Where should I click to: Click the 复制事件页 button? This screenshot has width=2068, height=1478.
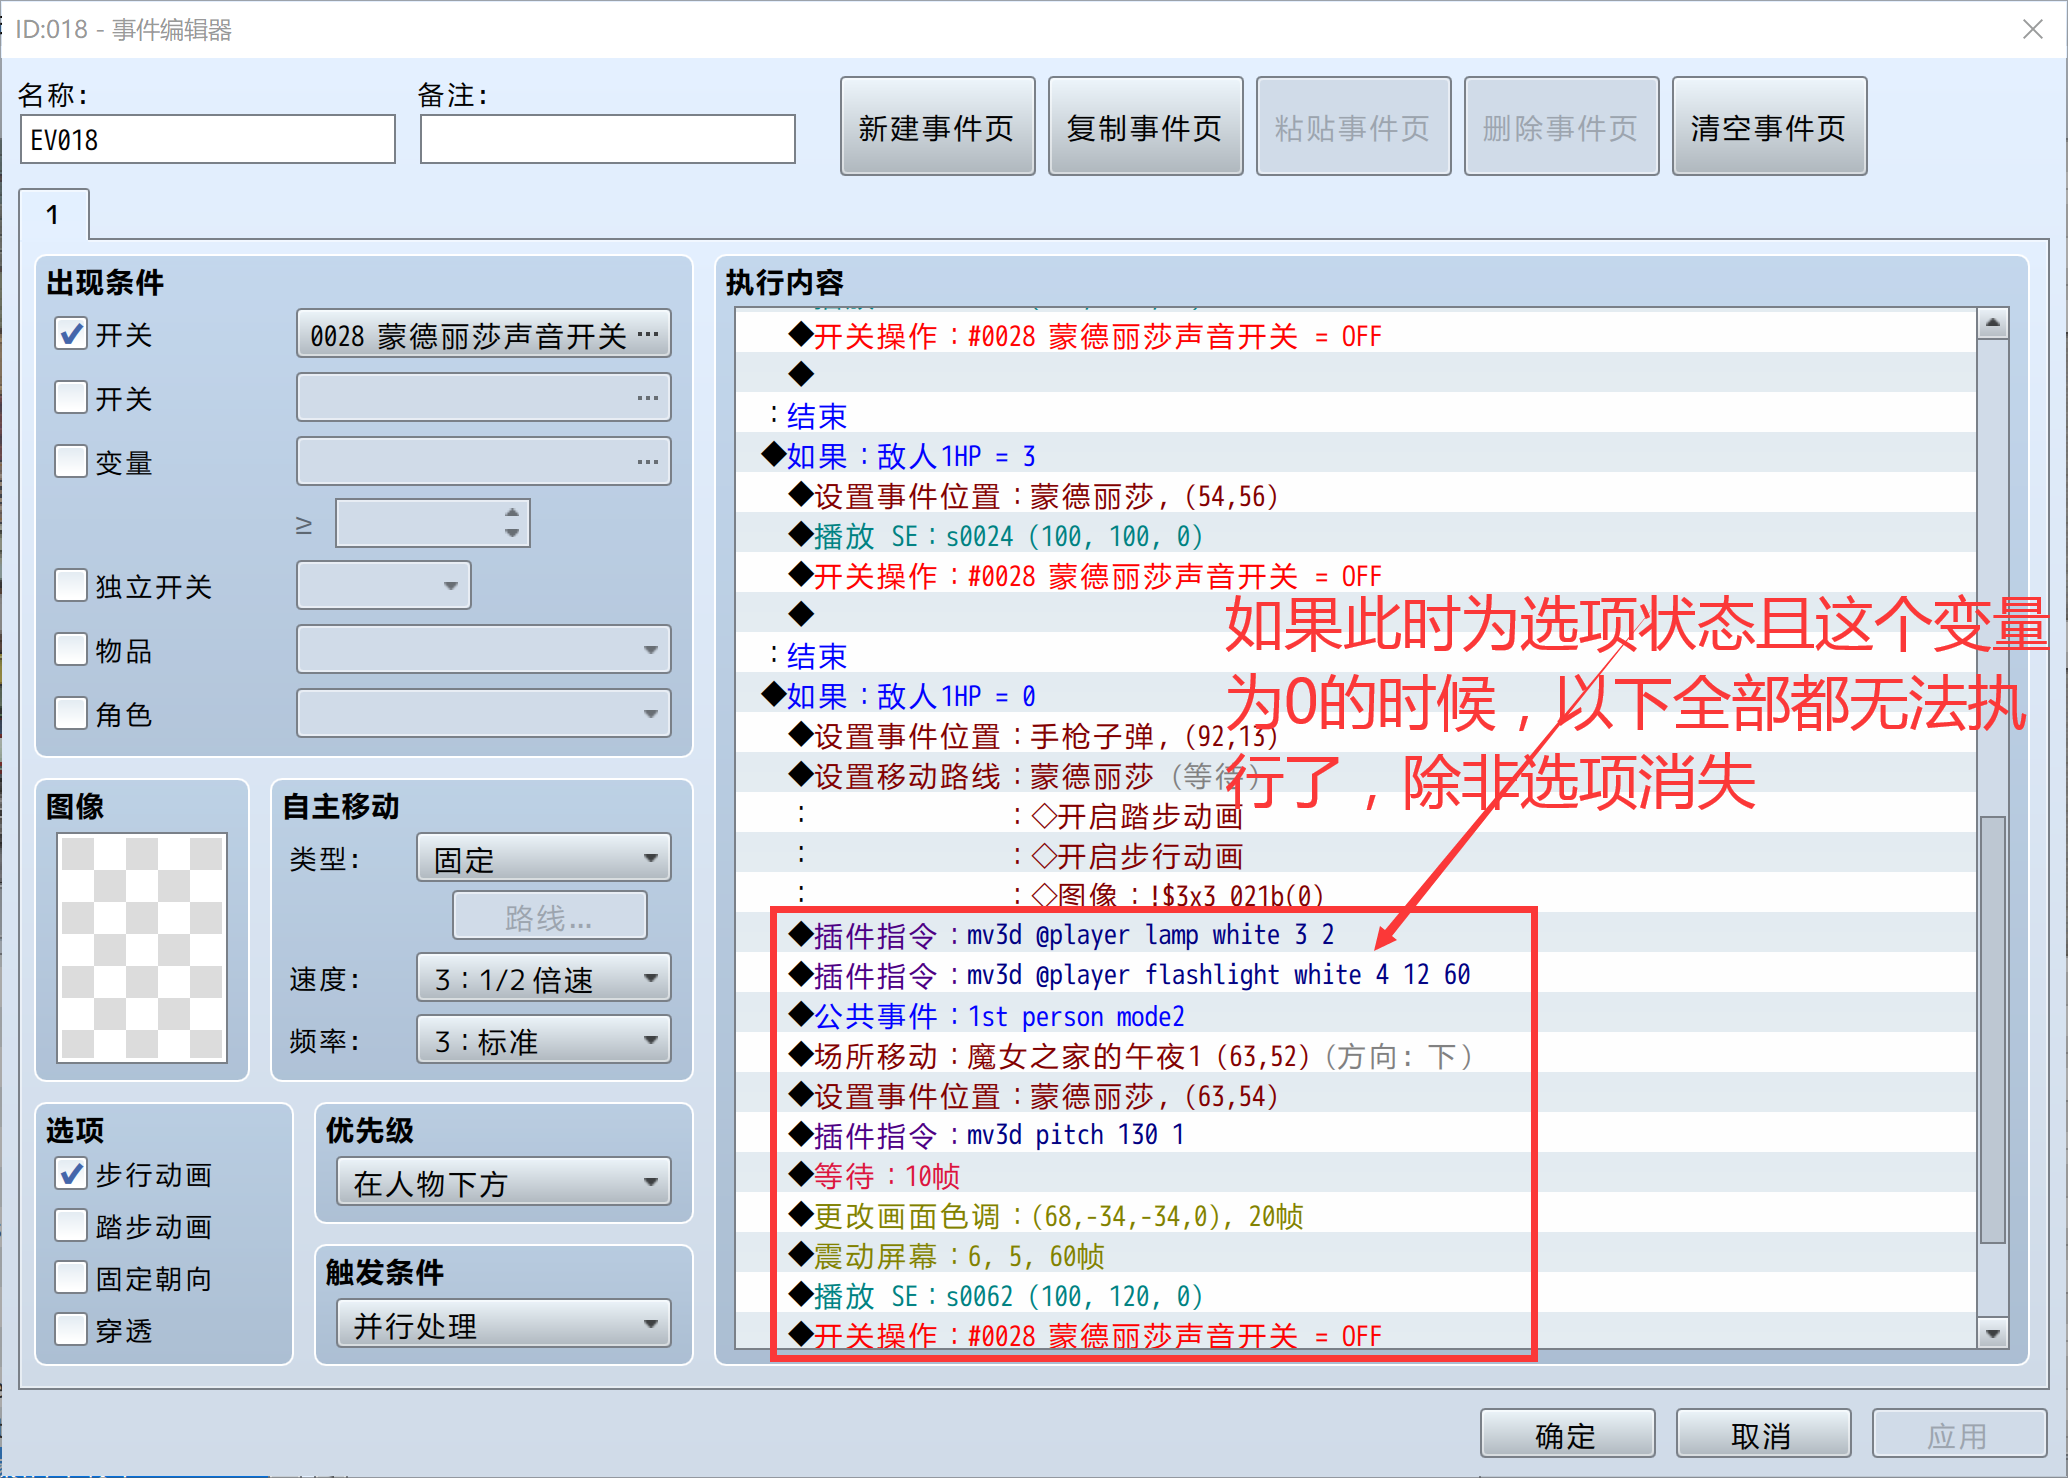pos(1145,127)
